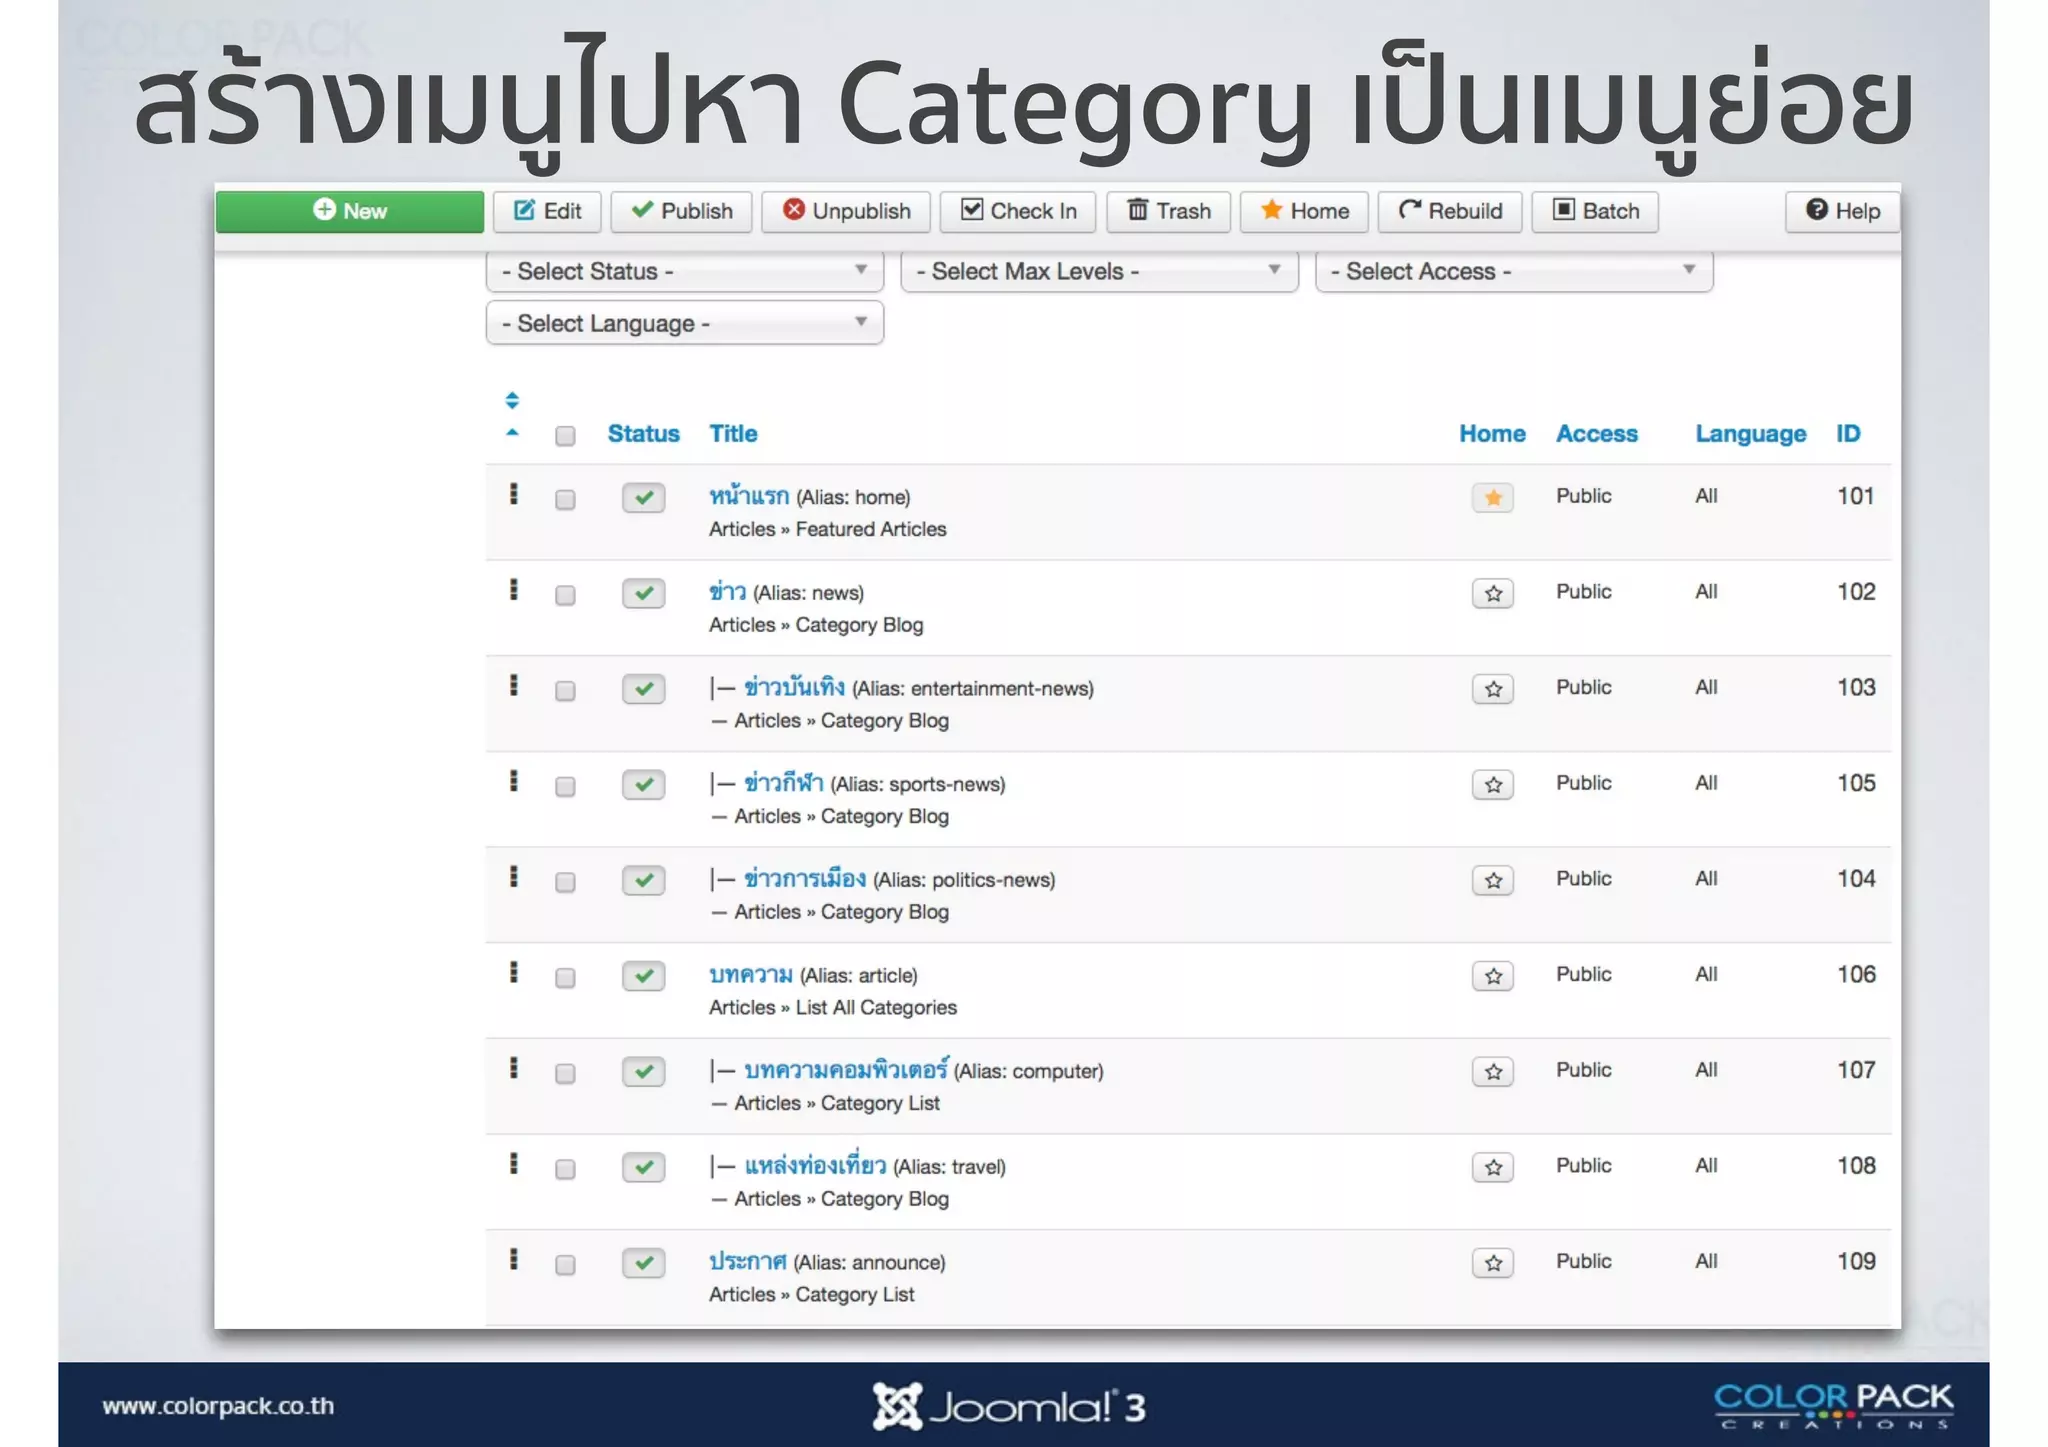
Task: Toggle published status of travel row
Action: coord(643,1167)
